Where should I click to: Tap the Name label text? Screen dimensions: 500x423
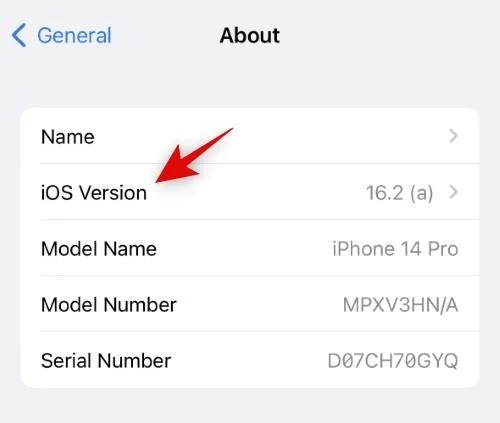coord(68,137)
